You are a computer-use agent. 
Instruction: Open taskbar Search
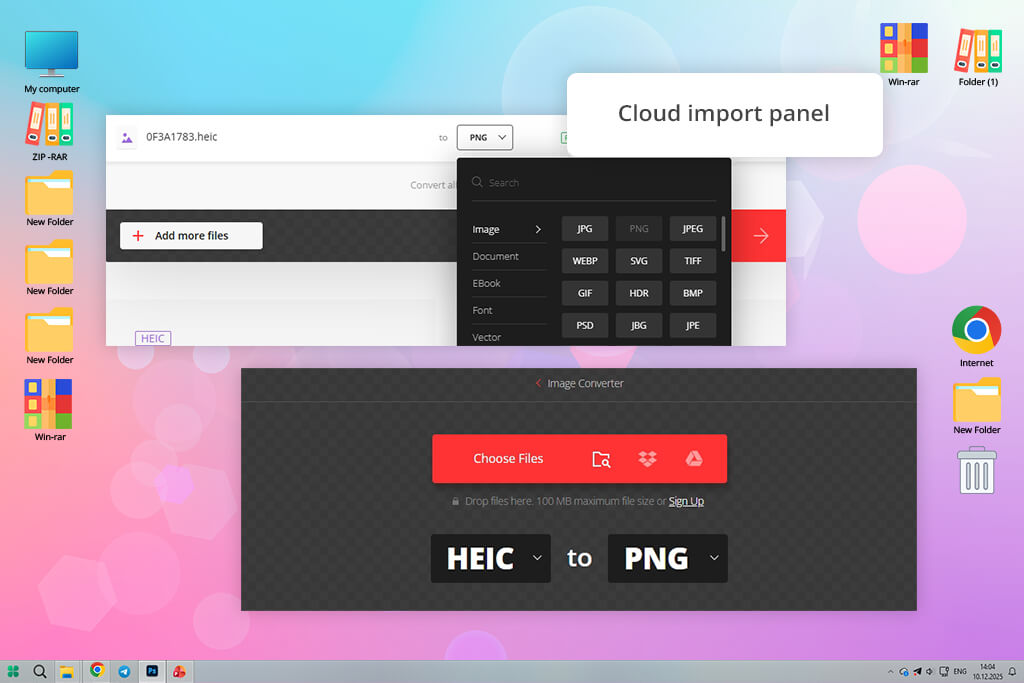(x=39, y=671)
